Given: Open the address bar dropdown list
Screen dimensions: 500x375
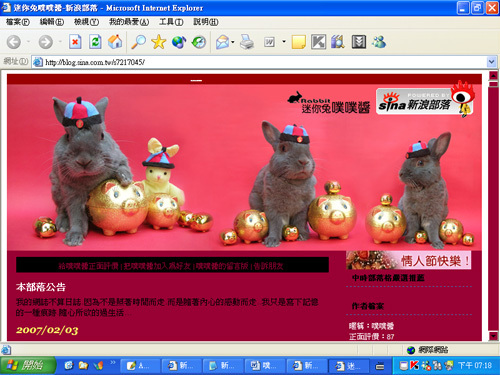Looking at the screenshot, I should tap(491, 62).
